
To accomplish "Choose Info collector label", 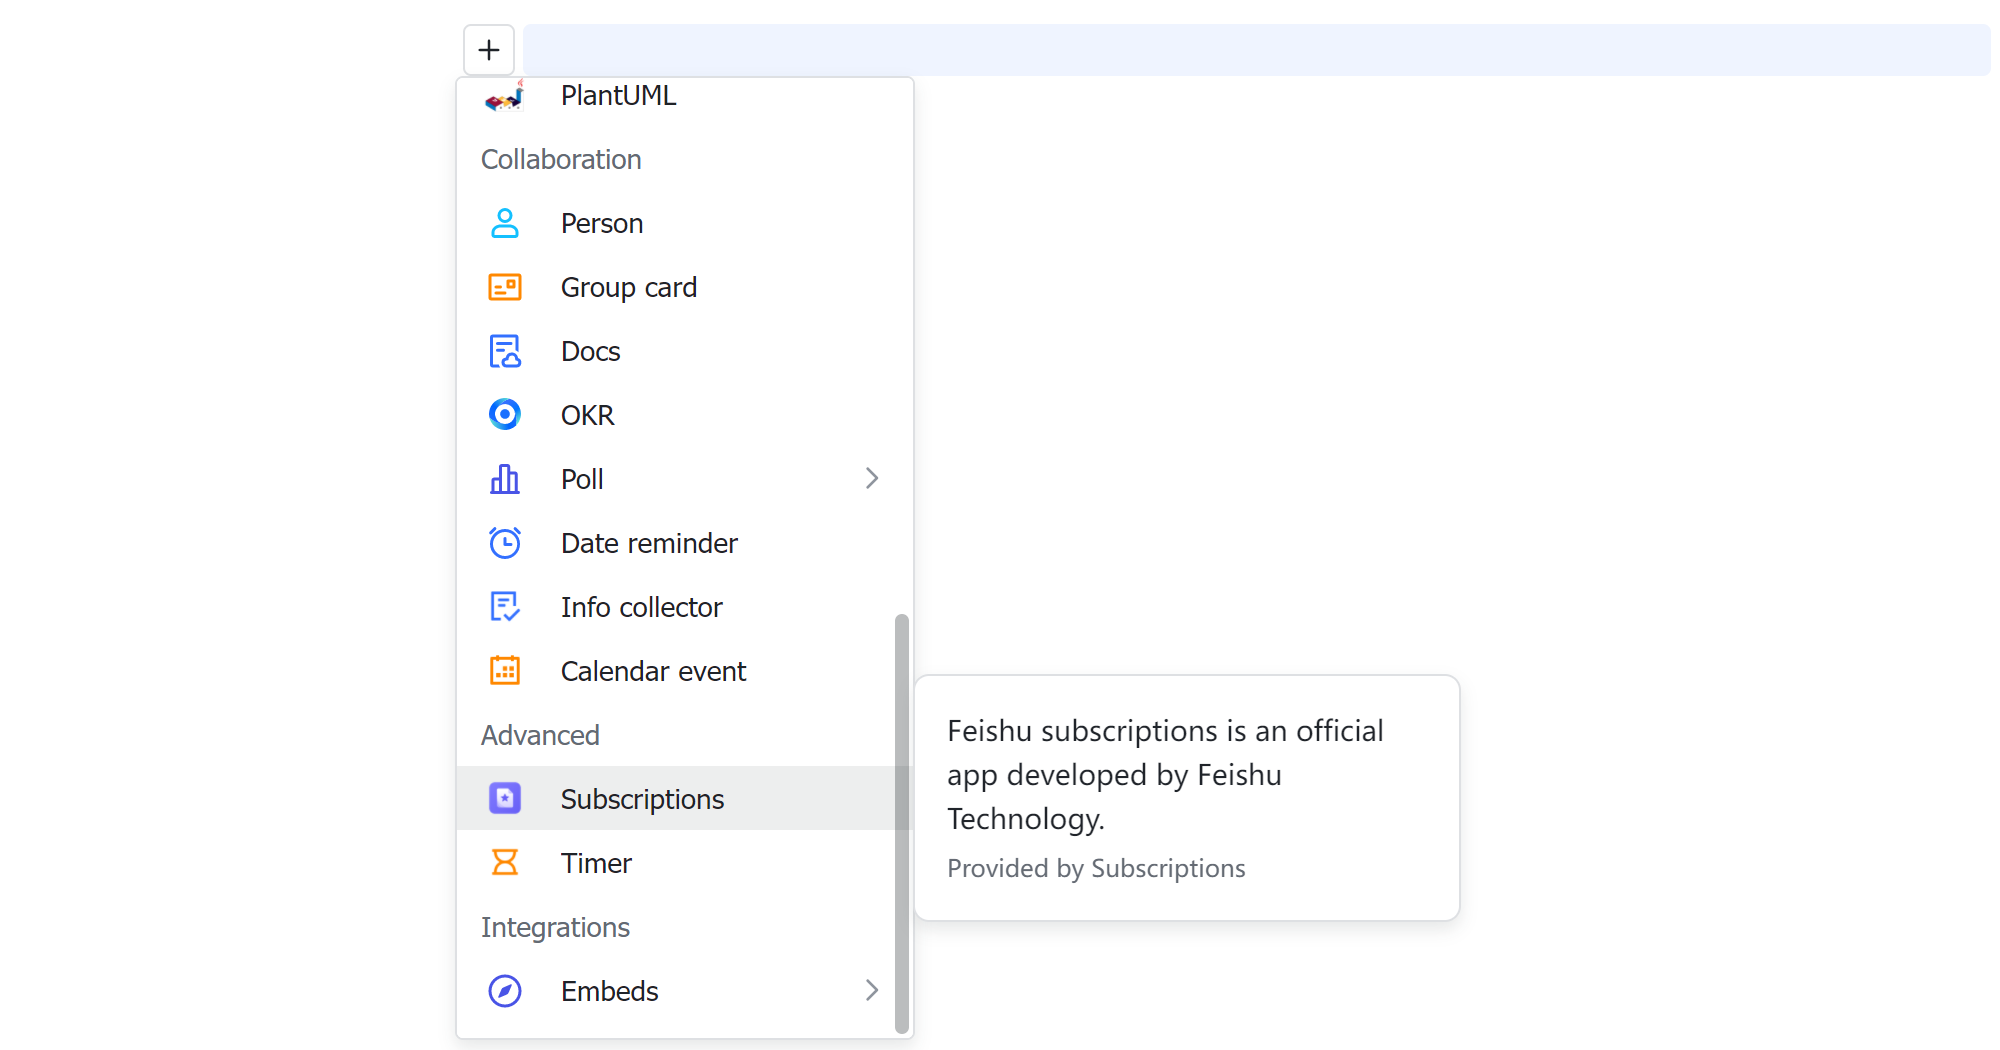I will (641, 607).
